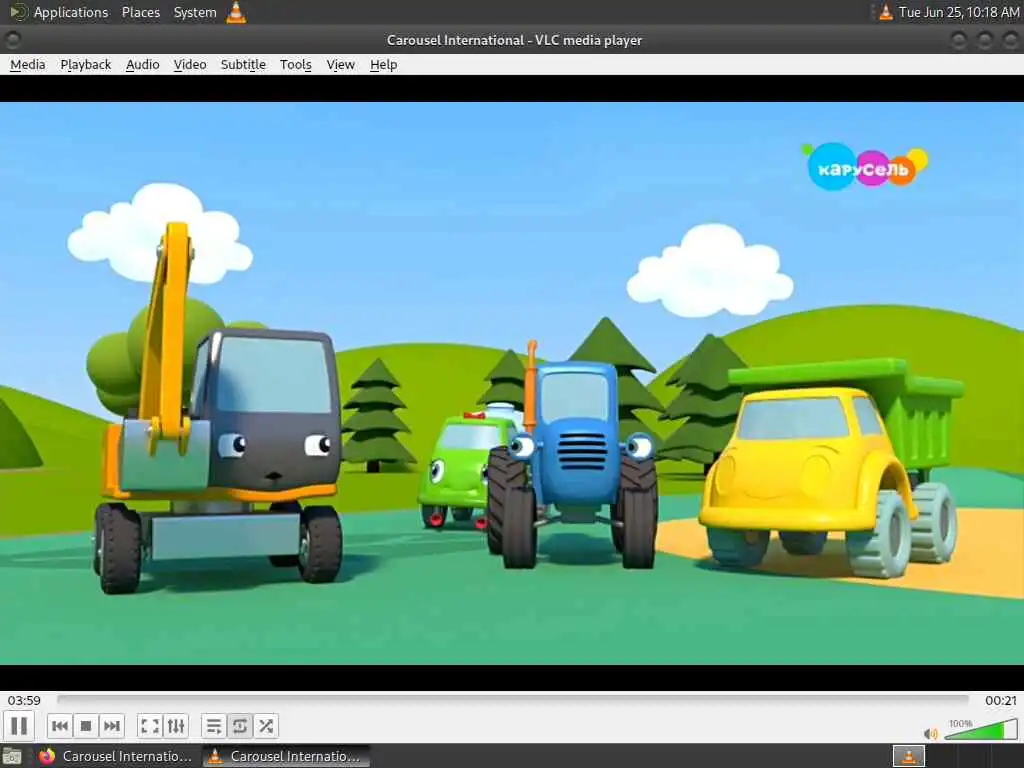Skip to the next media item

(112, 726)
